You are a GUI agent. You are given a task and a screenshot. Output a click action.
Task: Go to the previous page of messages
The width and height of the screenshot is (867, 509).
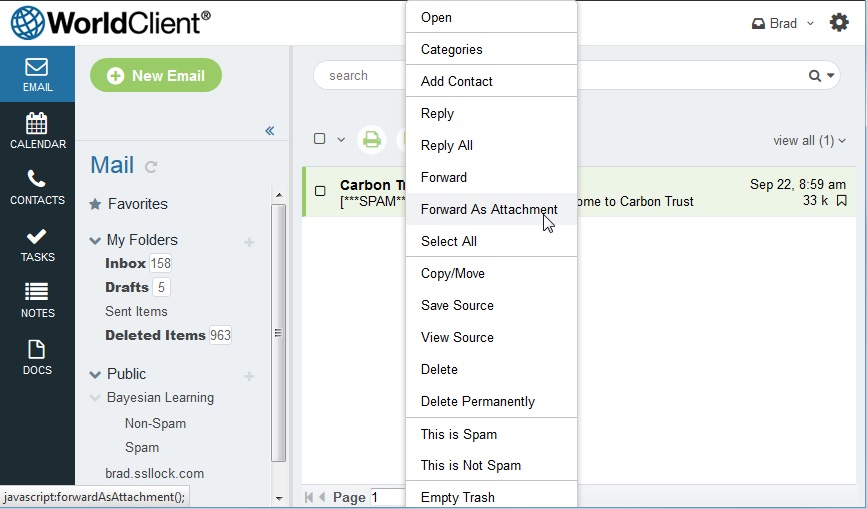click(322, 497)
